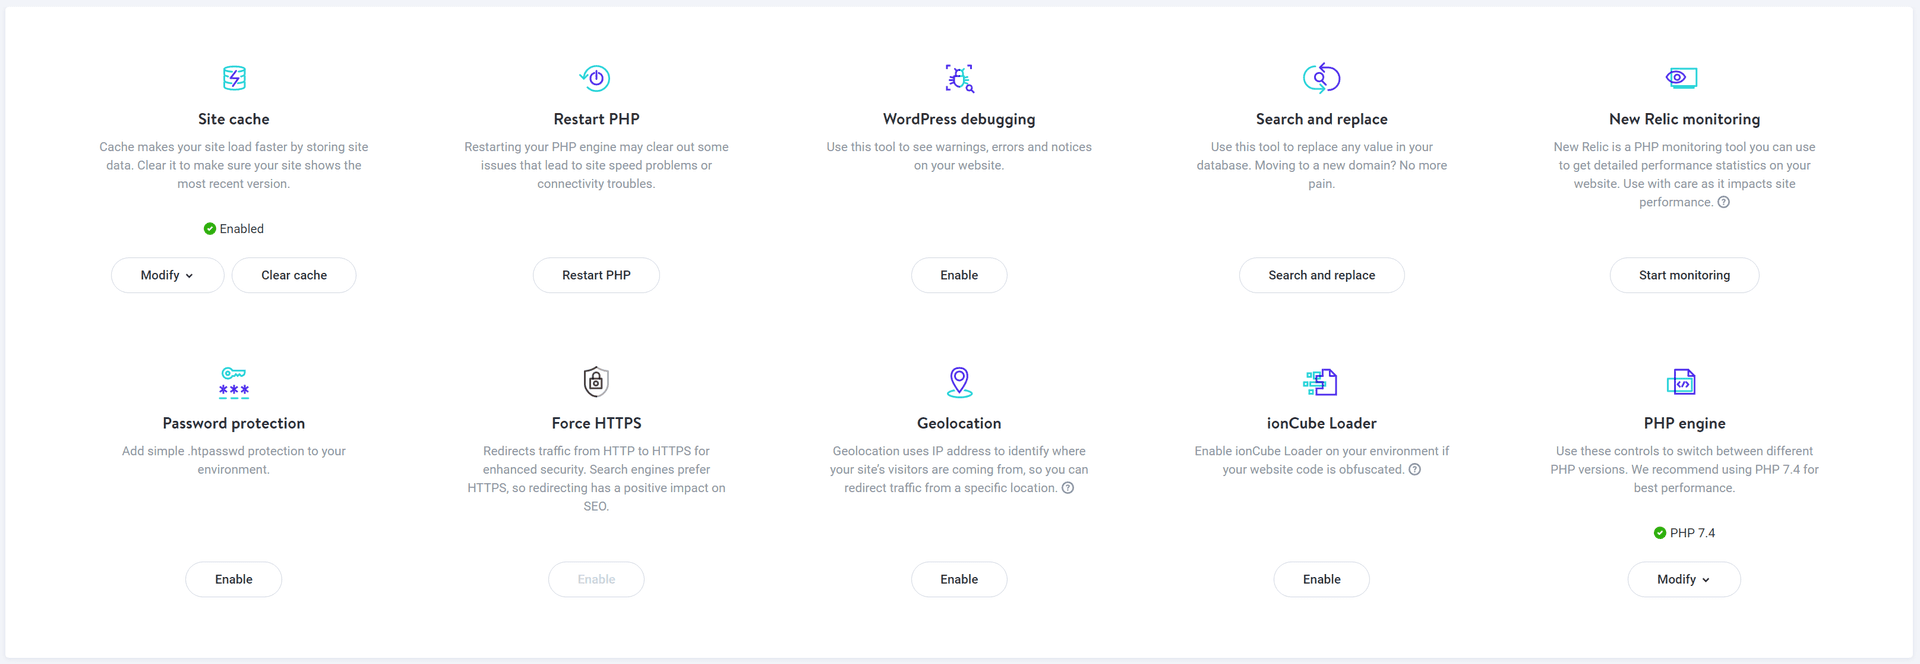This screenshot has height=664, width=1920.
Task: Open the Modify dropdown under Site cache
Action: 167,275
